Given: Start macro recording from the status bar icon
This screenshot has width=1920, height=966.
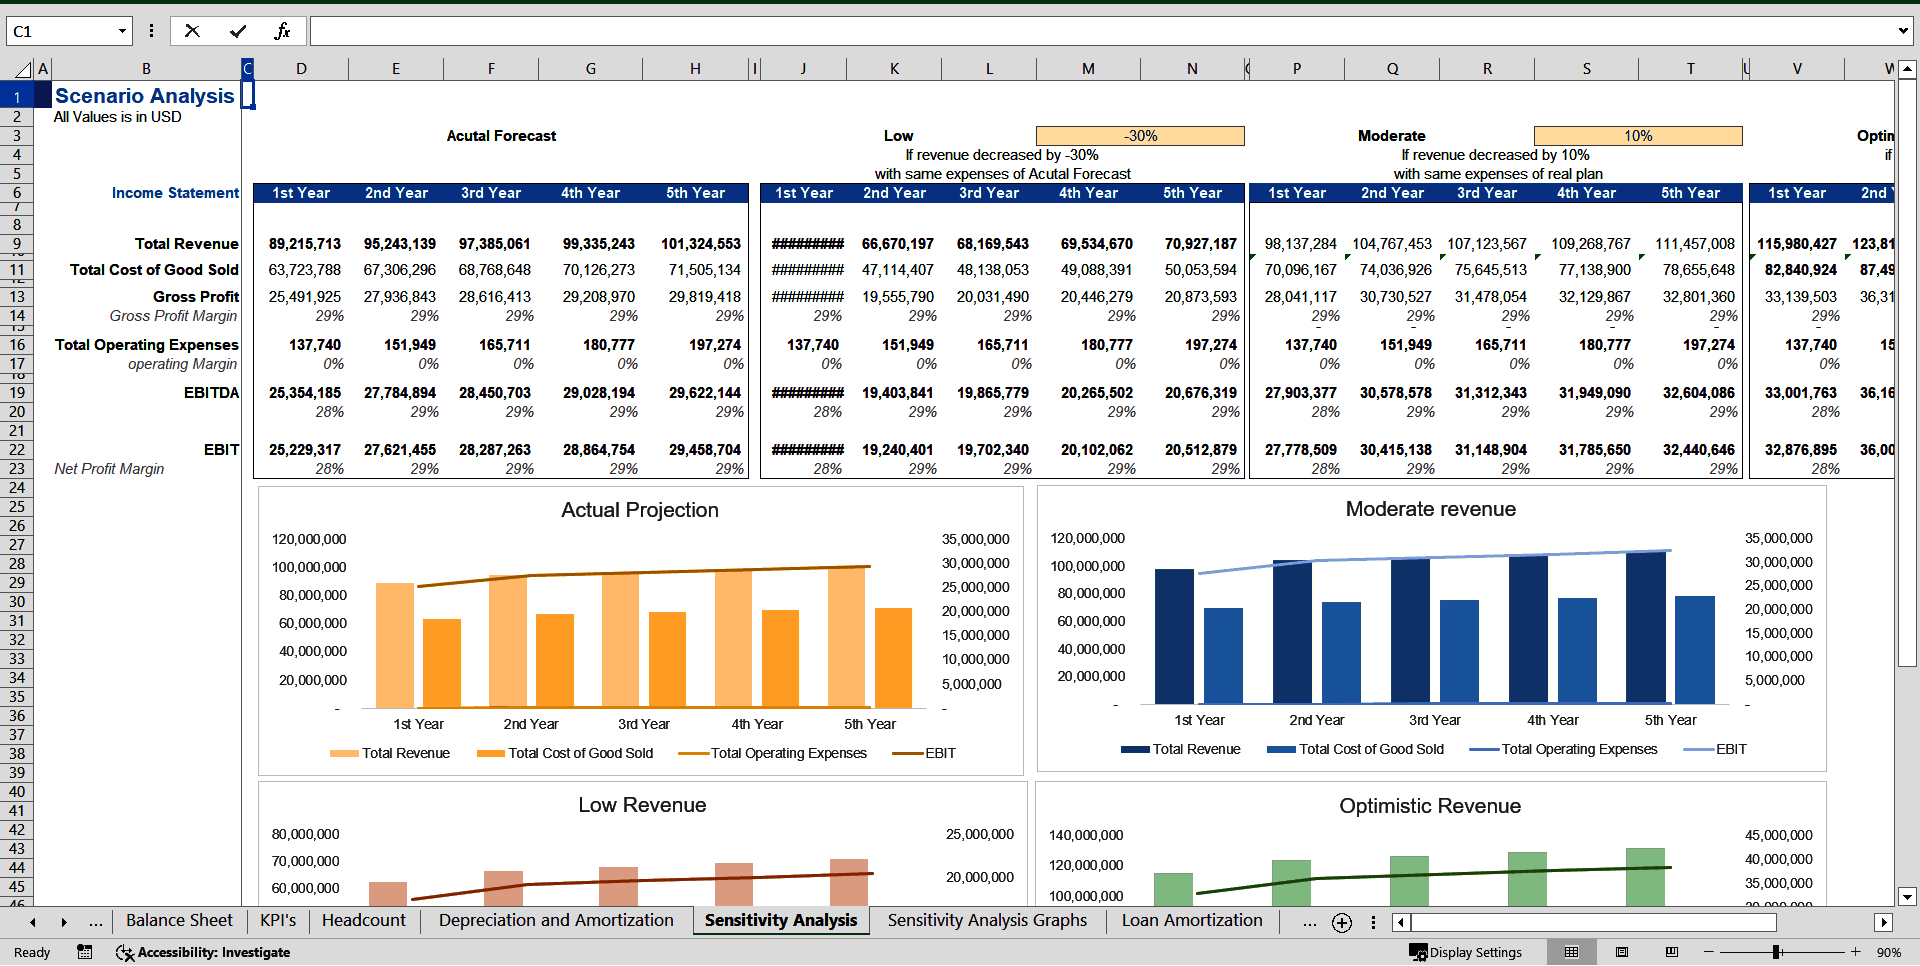Looking at the screenshot, I should point(84,952).
